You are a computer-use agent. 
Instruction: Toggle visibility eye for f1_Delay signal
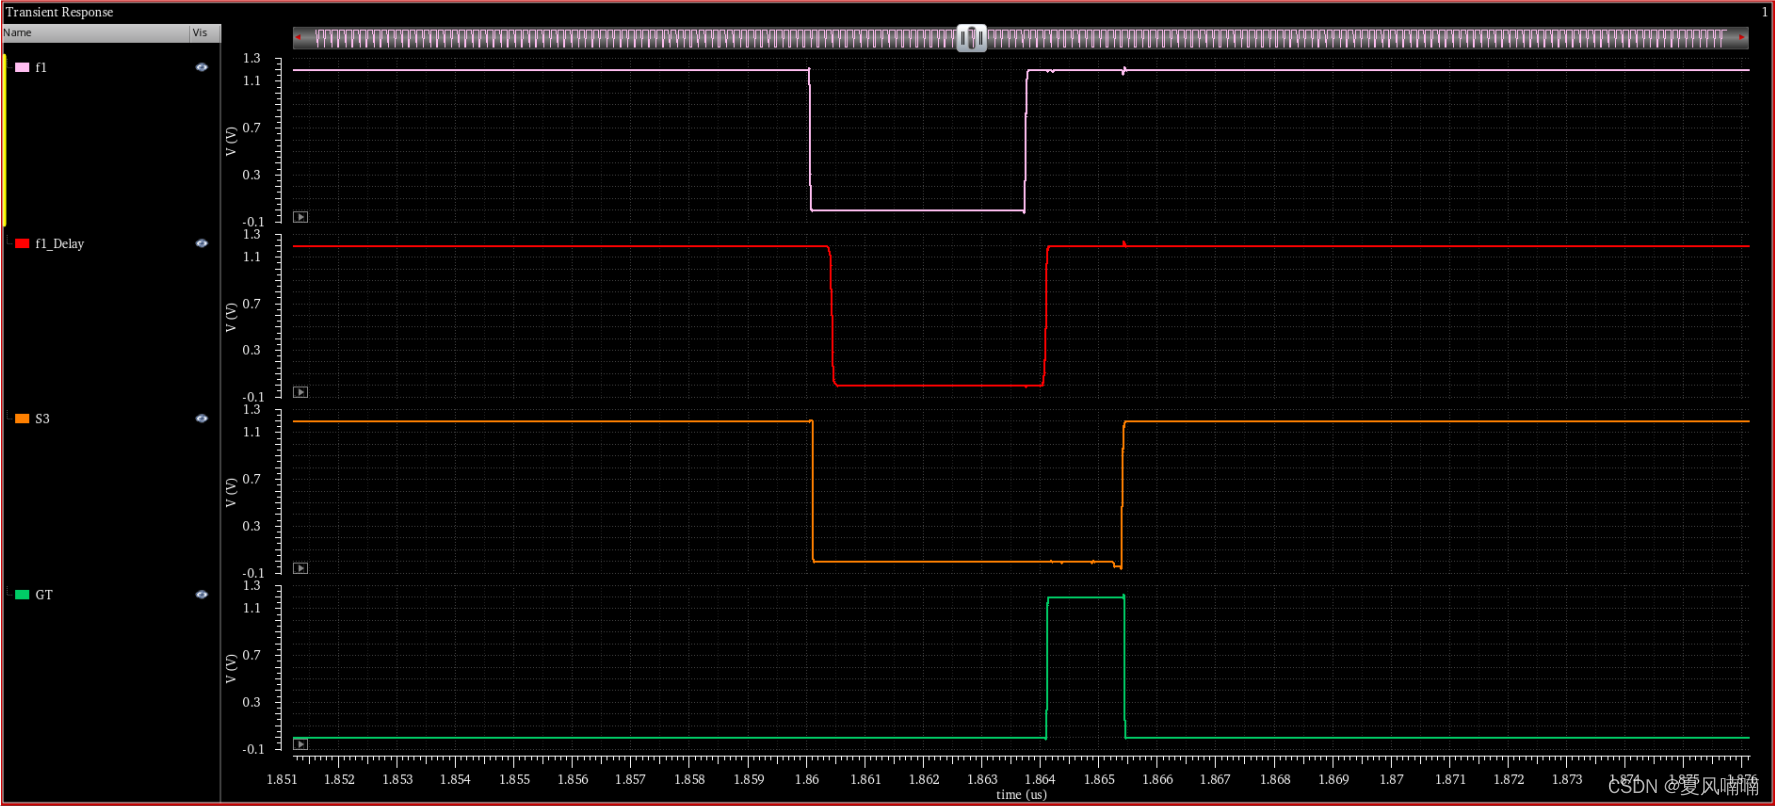(x=202, y=243)
